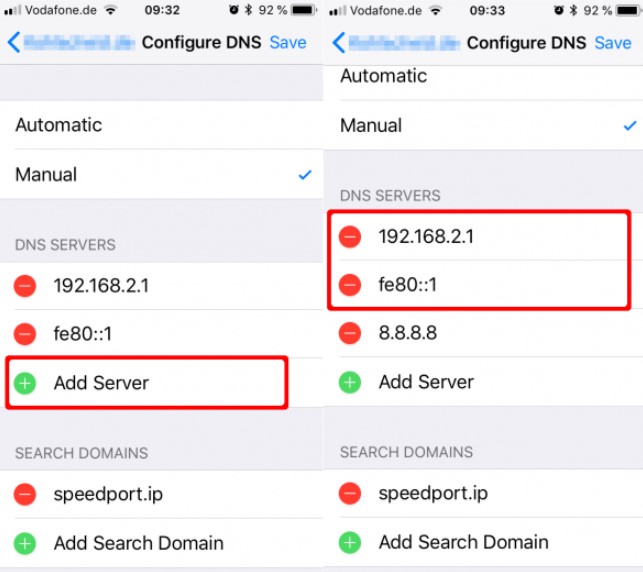
Task: Tap the 09:33 clock in right status bar
Action: [487, 10]
